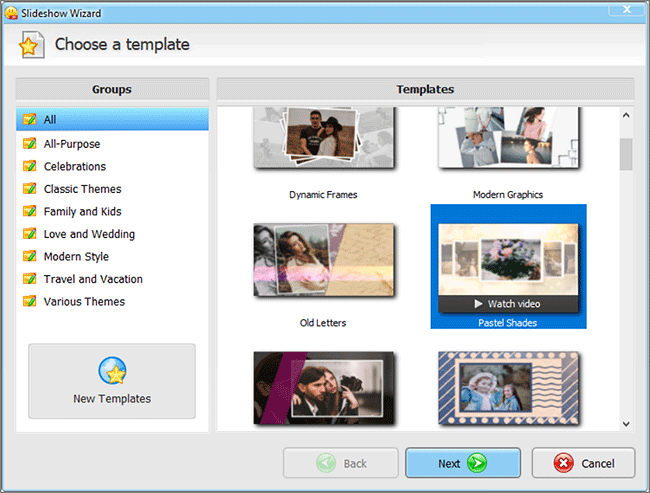
Task: Click the Old Letters label
Action: click(x=323, y=323)
